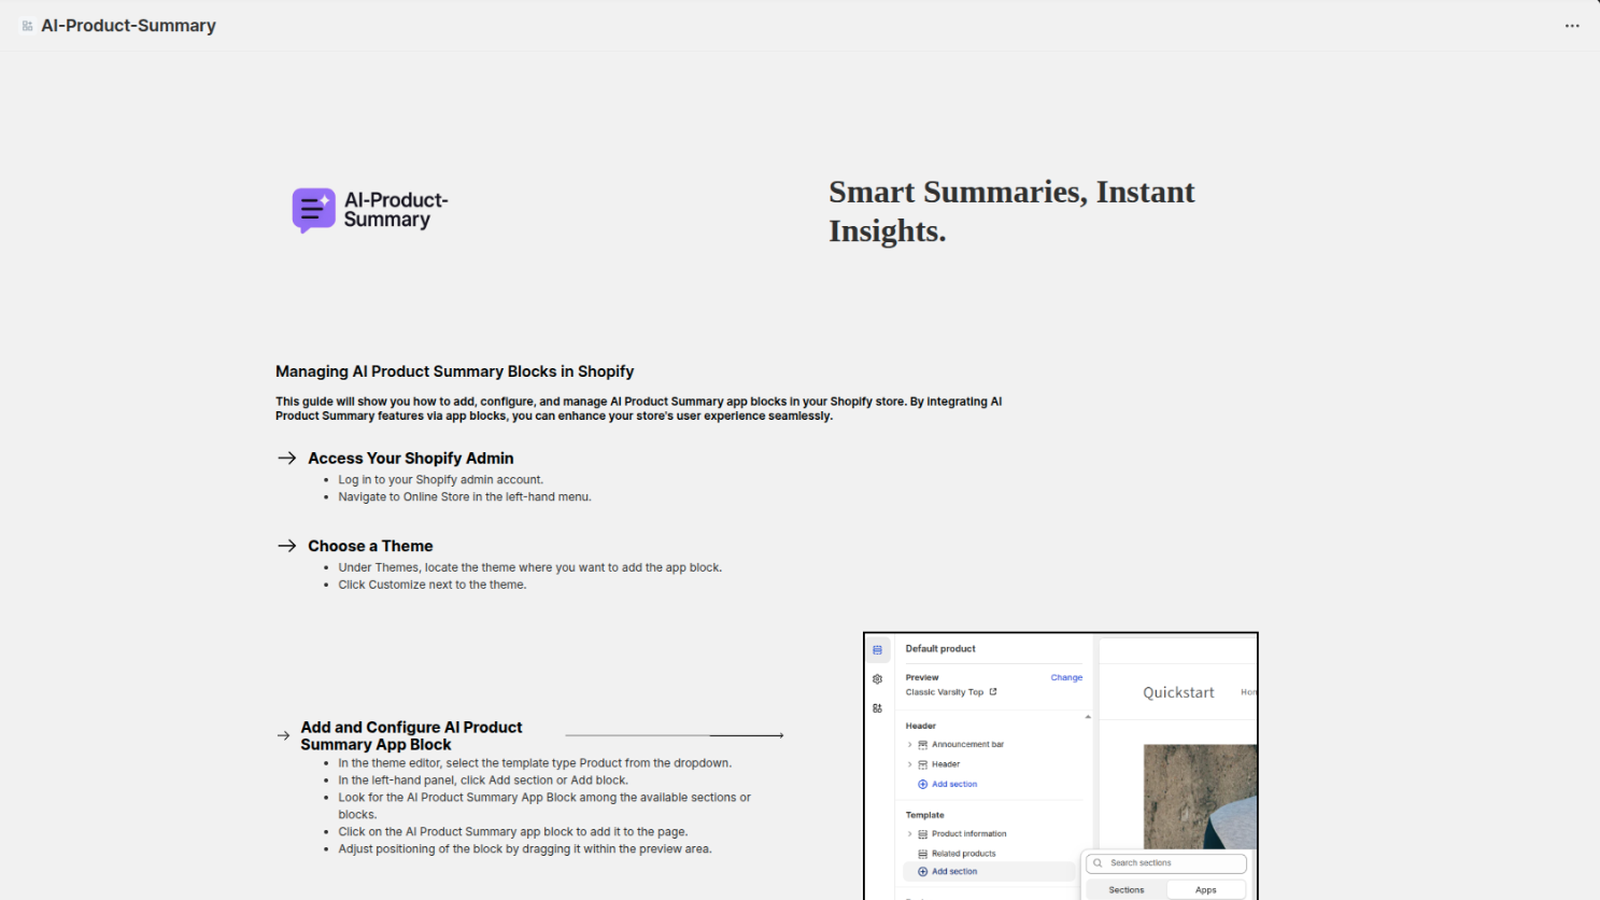Click the Change preview link
Screen dimensions: 1600x900
tap(1066, 678)
